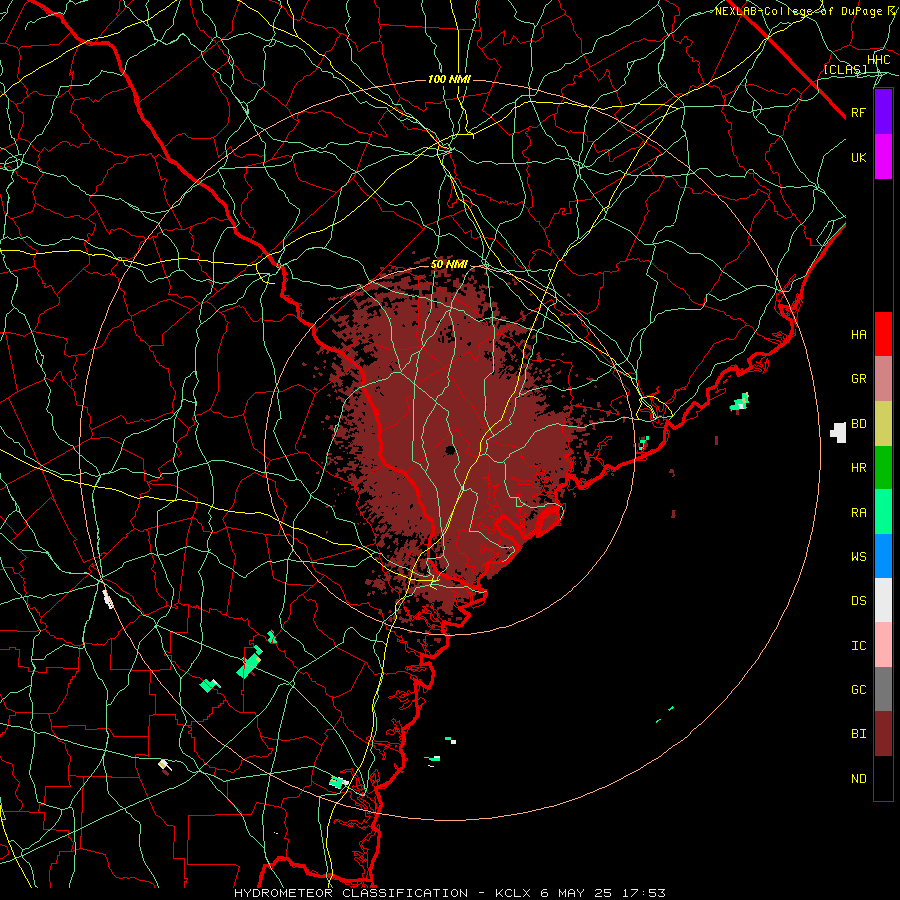The image size is (900, 900).
Task: Click the HHC product code text
Action: click(878, 60)
